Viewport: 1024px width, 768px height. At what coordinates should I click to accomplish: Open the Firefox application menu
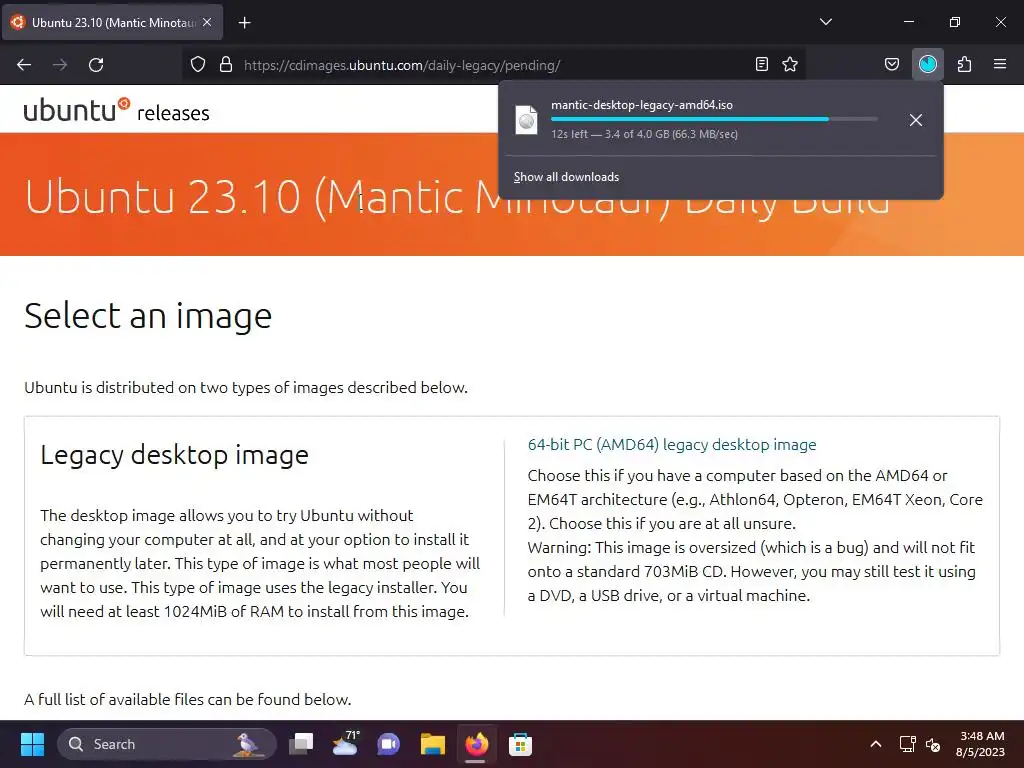click(1000, 64)
